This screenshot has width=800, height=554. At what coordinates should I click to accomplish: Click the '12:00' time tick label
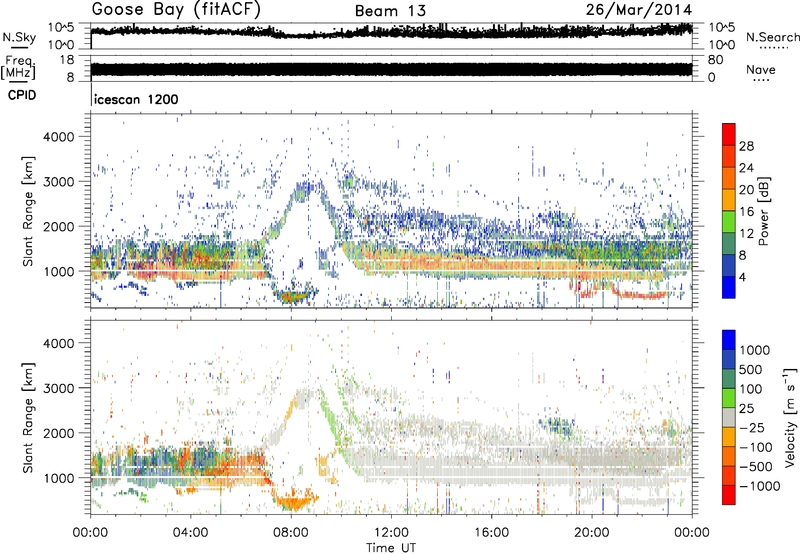tap(391, 533)
